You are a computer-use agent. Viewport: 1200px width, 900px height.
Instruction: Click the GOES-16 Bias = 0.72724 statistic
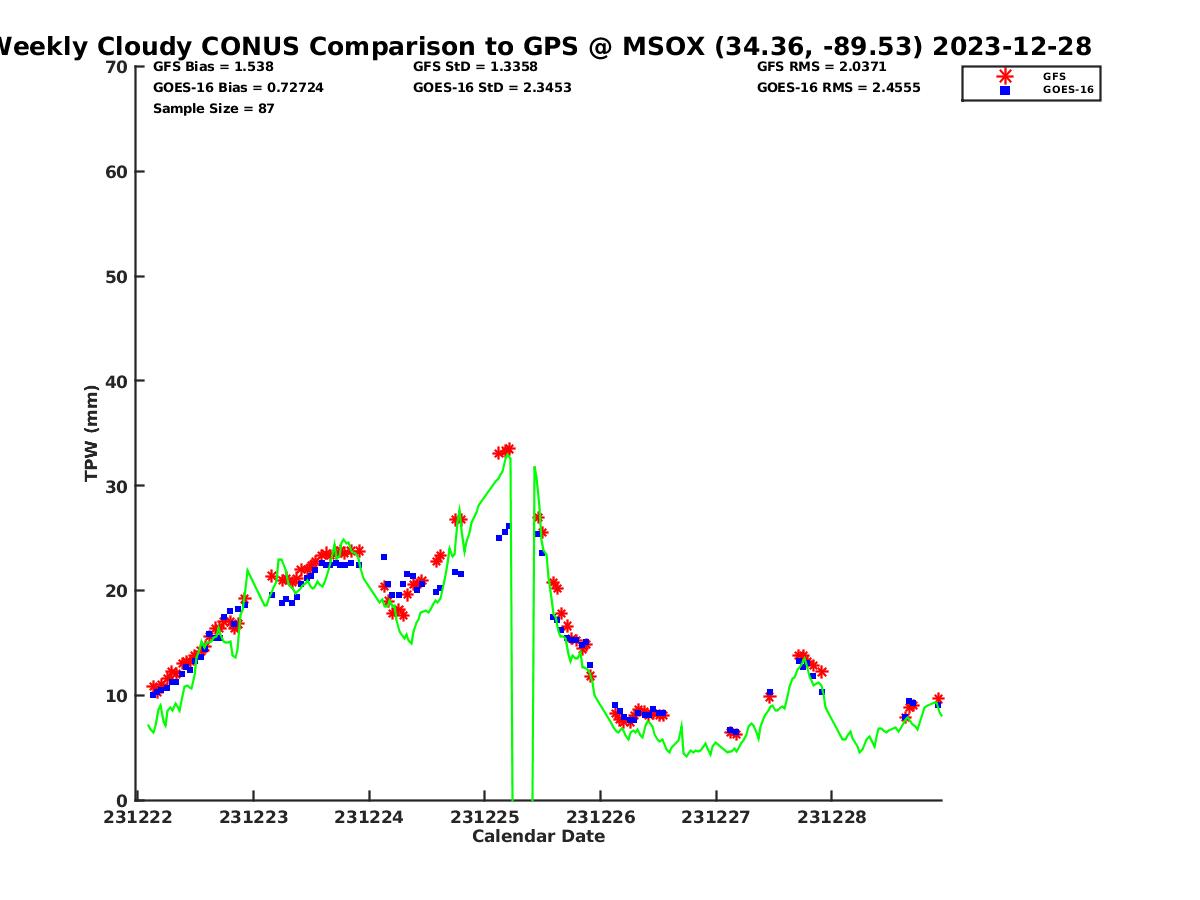click(x=238, y=88)
